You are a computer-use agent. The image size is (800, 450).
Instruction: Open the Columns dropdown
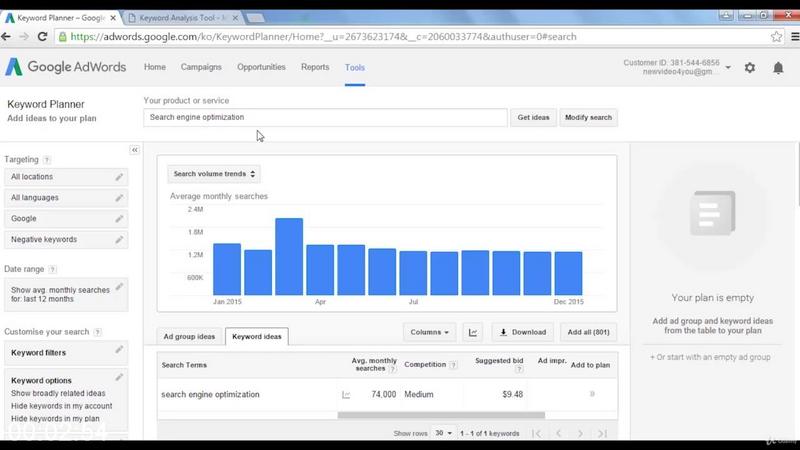(430, 333)
